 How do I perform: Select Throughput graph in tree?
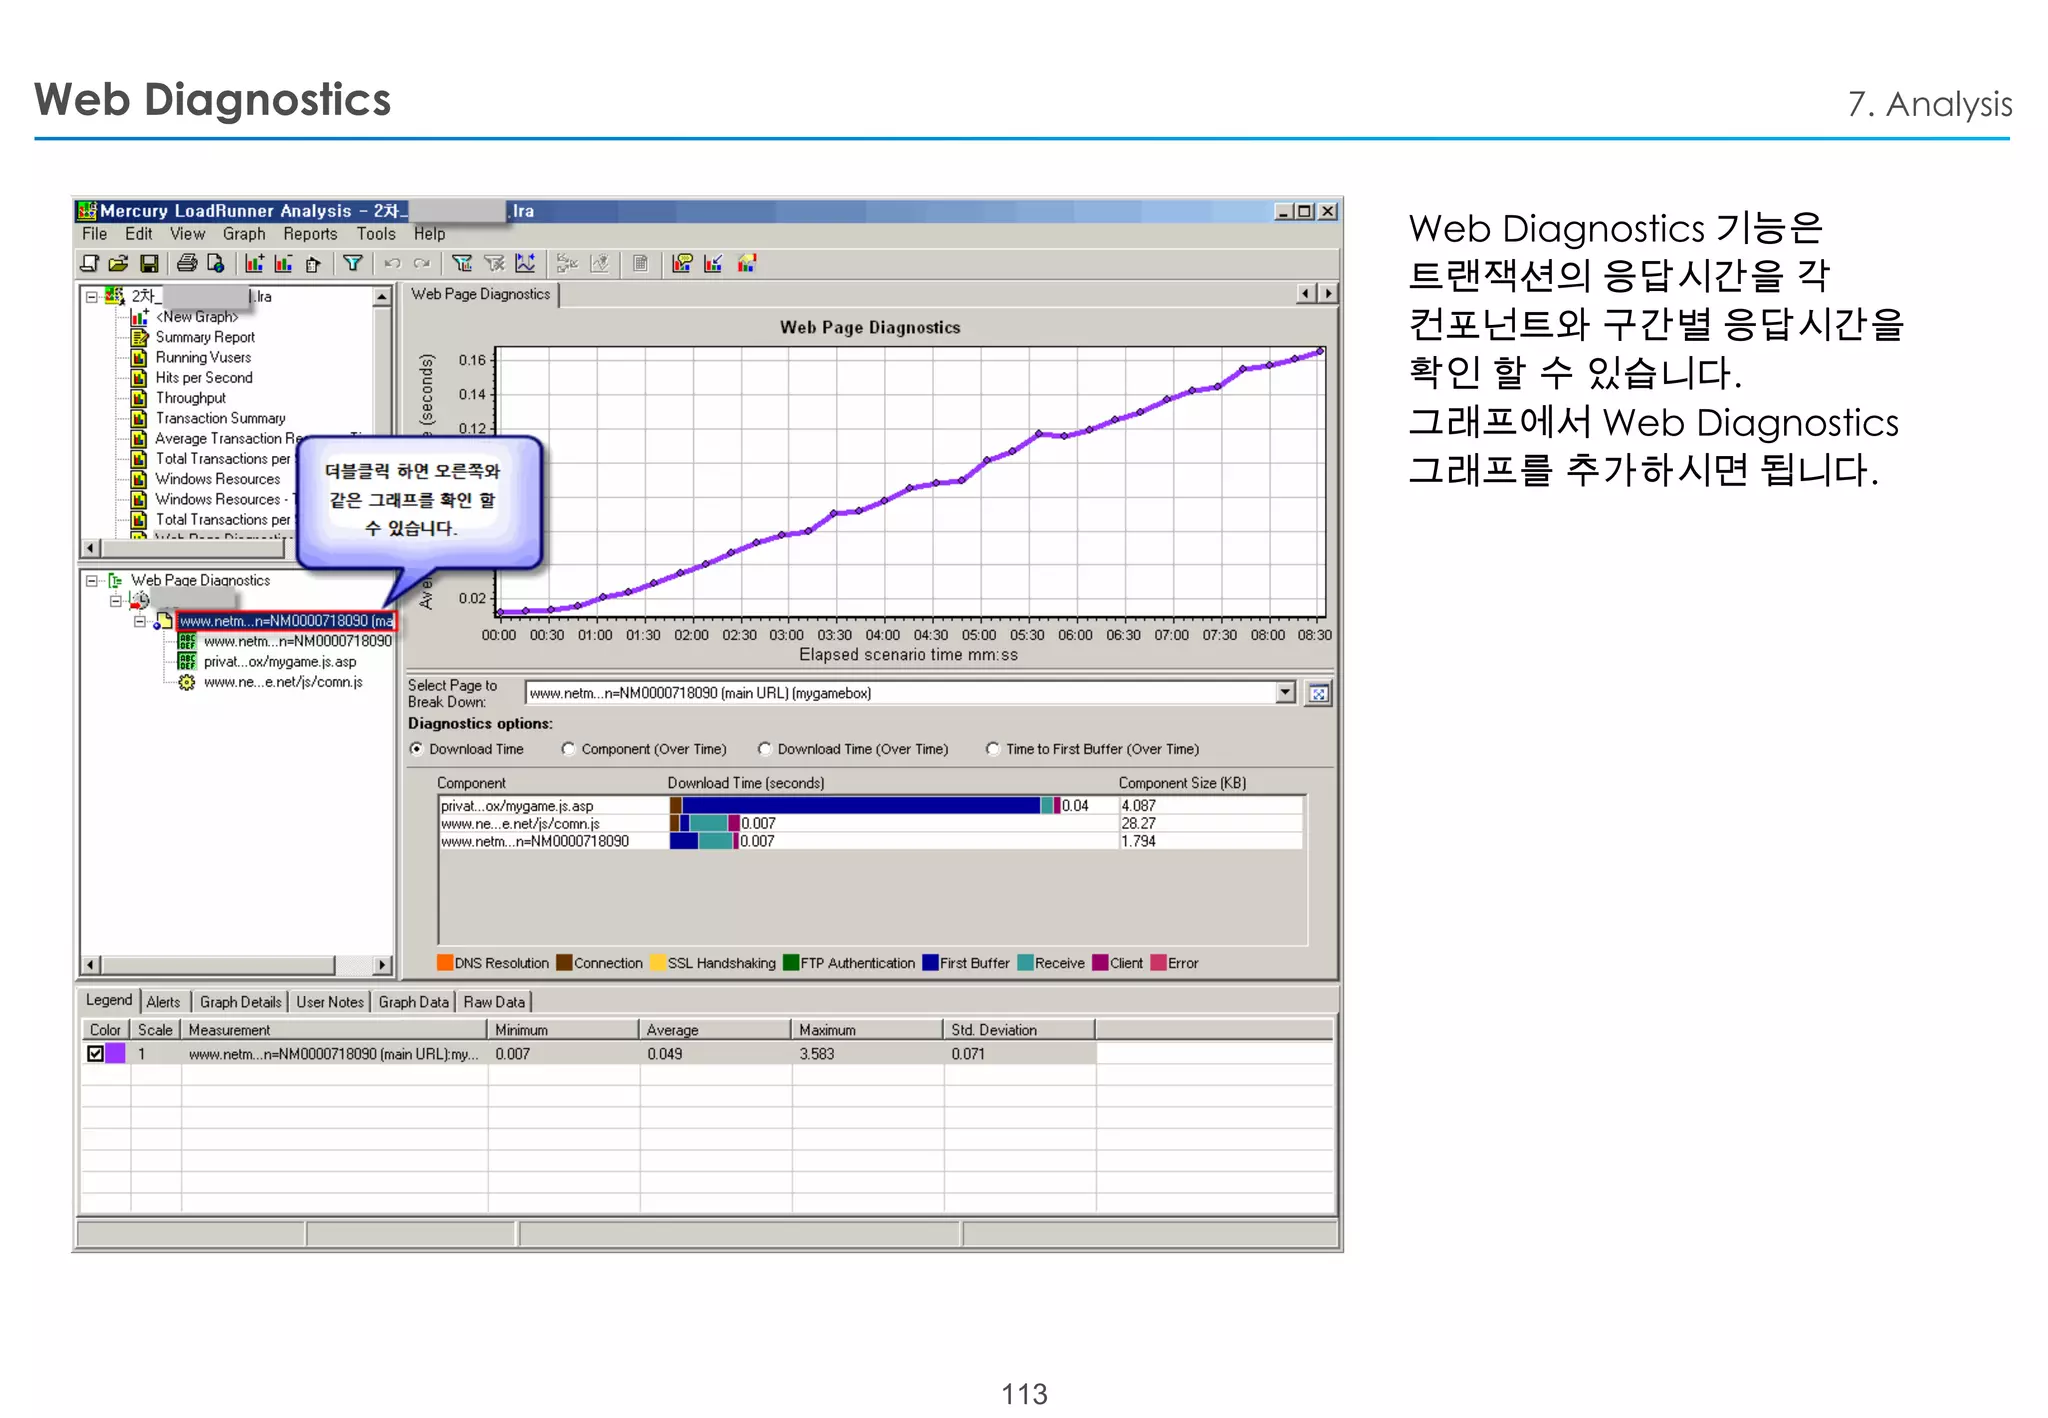[191, 398]
